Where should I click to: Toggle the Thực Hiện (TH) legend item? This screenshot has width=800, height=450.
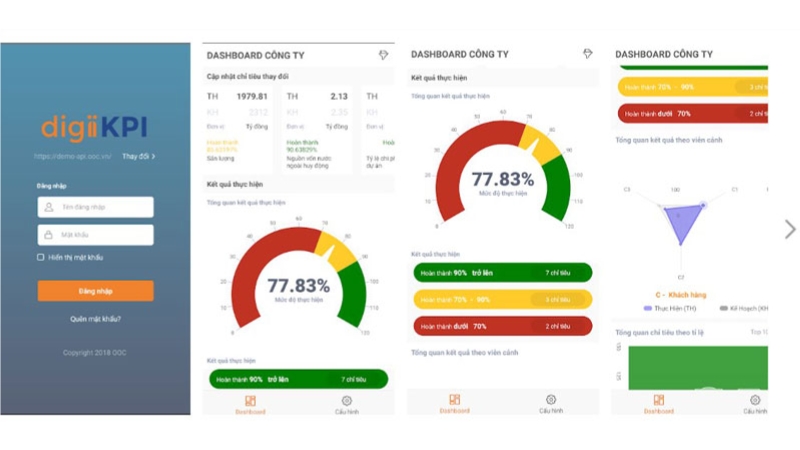675,309
